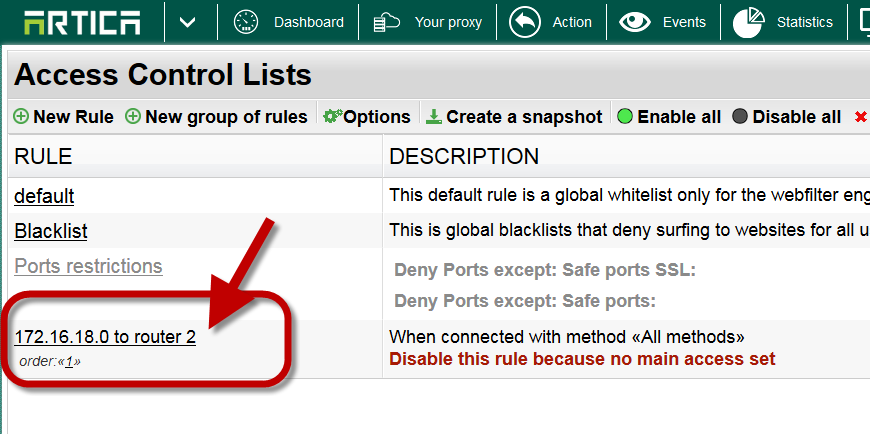The image size is (870, 434).
Task: Open the Statistics menu
Action: (805, 23)
